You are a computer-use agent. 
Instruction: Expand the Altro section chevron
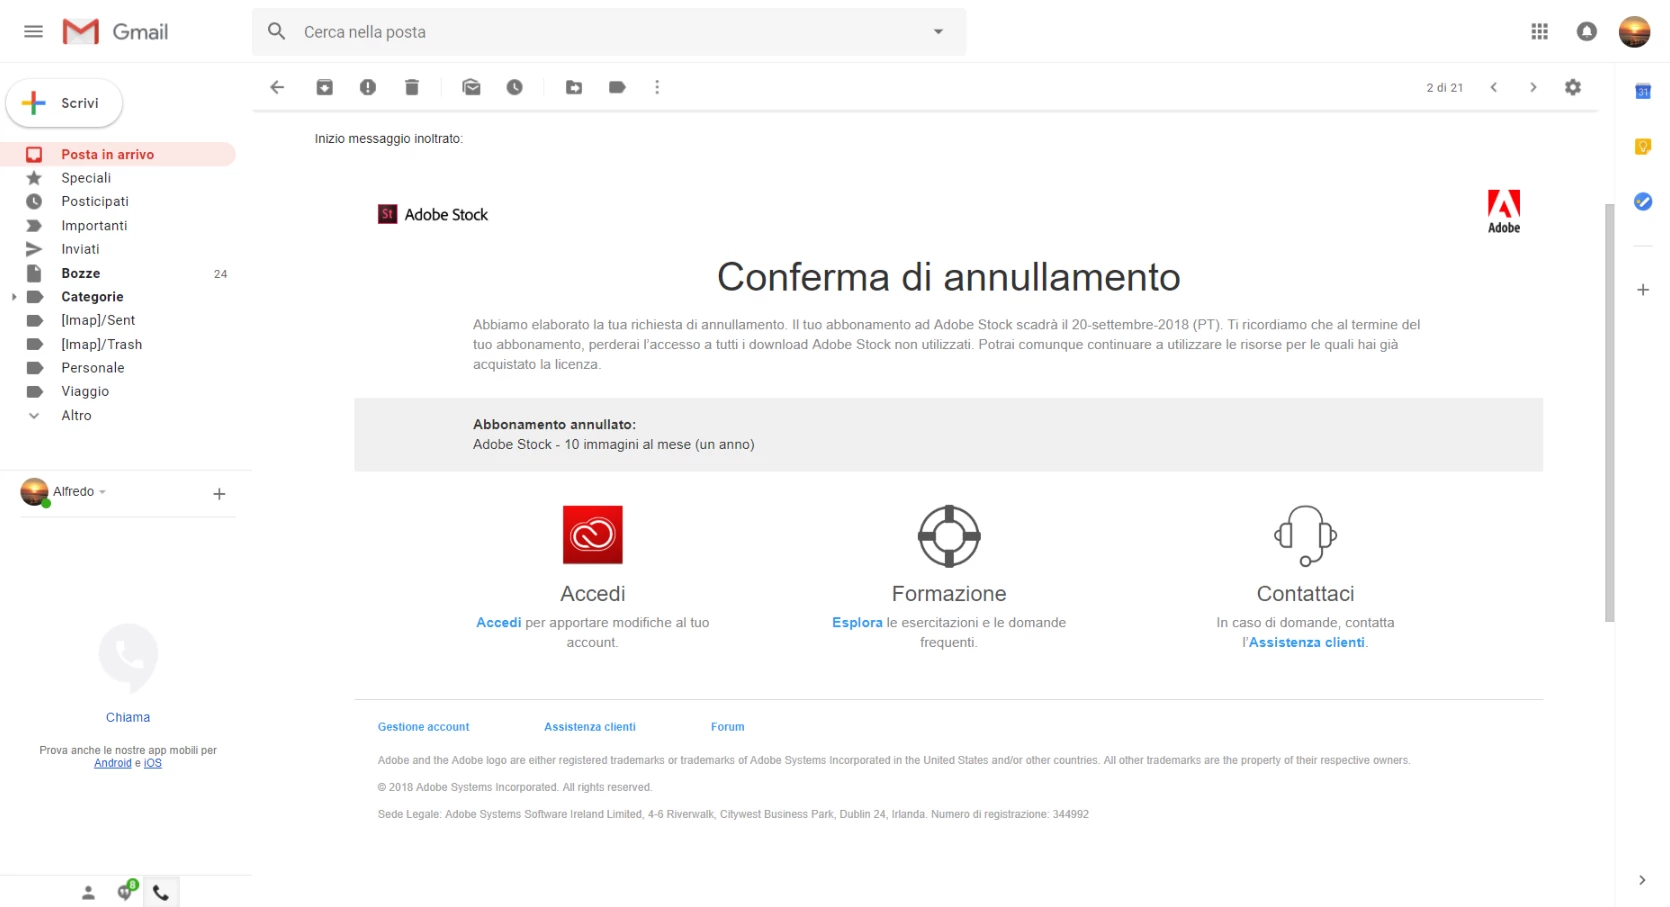click(x=34, y=416)
